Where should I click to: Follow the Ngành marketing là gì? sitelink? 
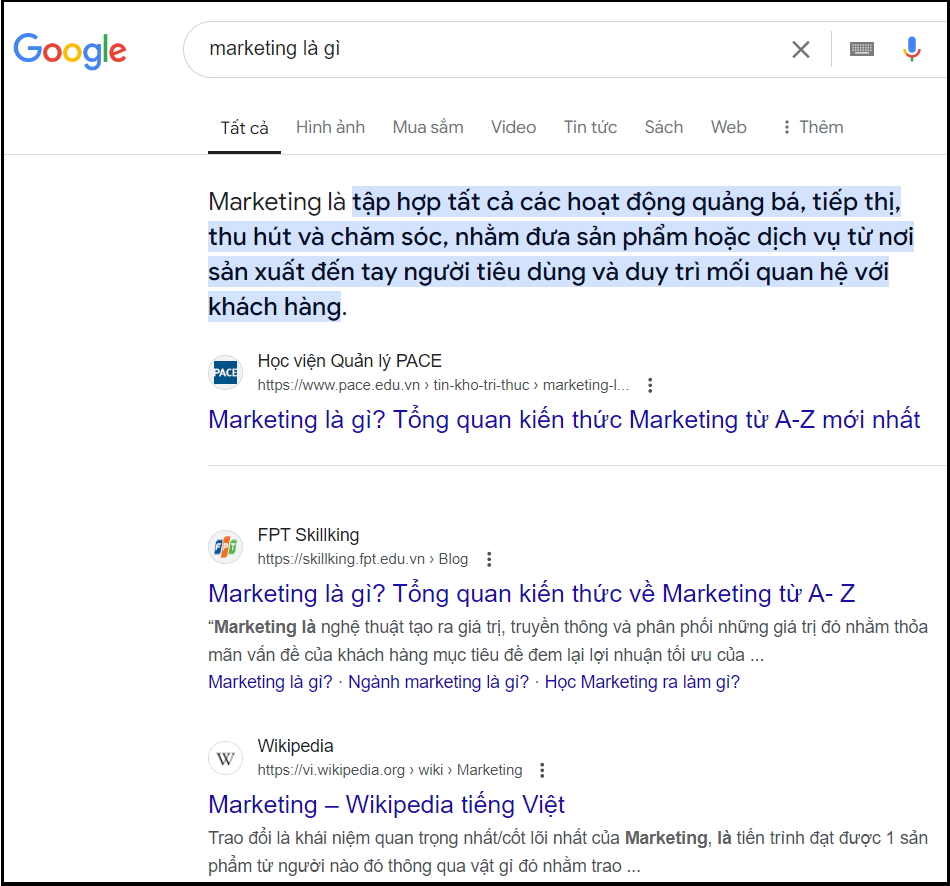[x=438, y=682]
